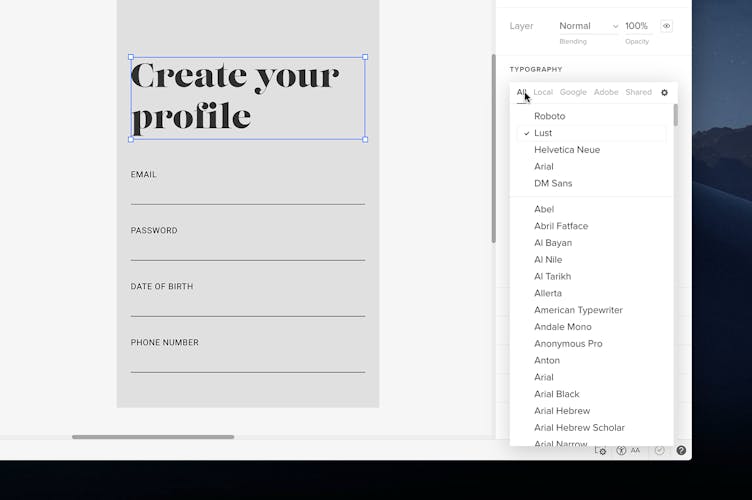Screen dimensions: 752x500
Task: Select the checked Lust font
Action: coord(592,133)
